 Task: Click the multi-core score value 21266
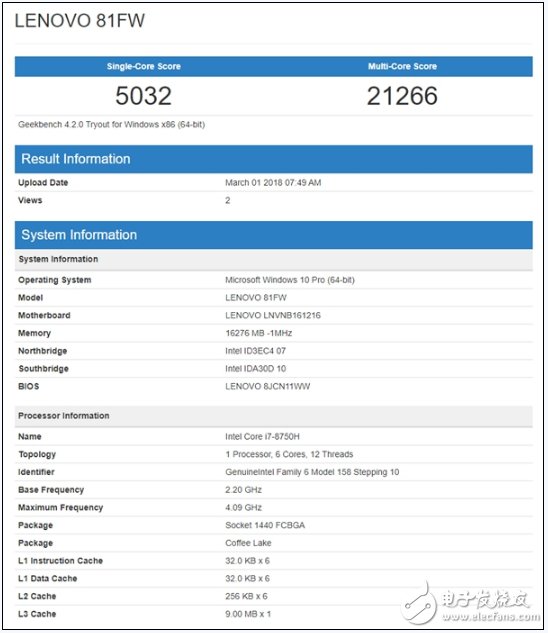(402, 96)
